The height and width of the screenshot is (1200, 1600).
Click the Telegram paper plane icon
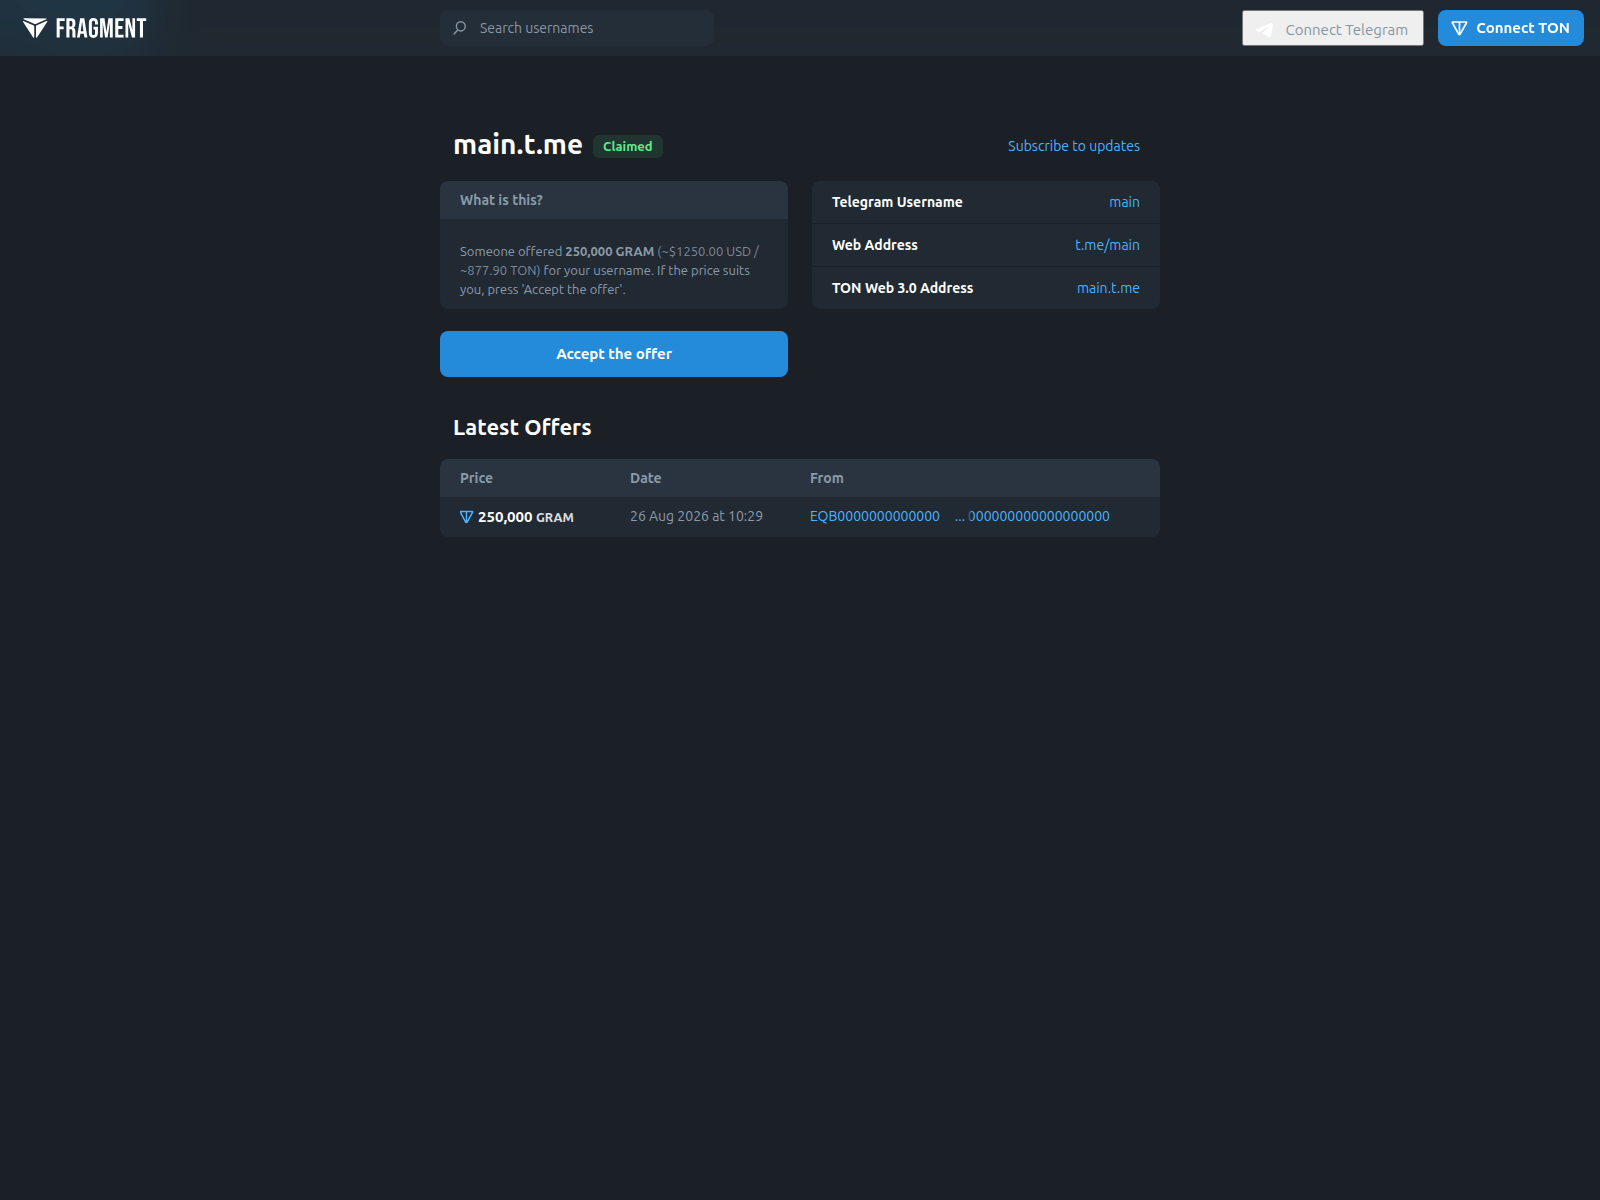pos(1265,29)
